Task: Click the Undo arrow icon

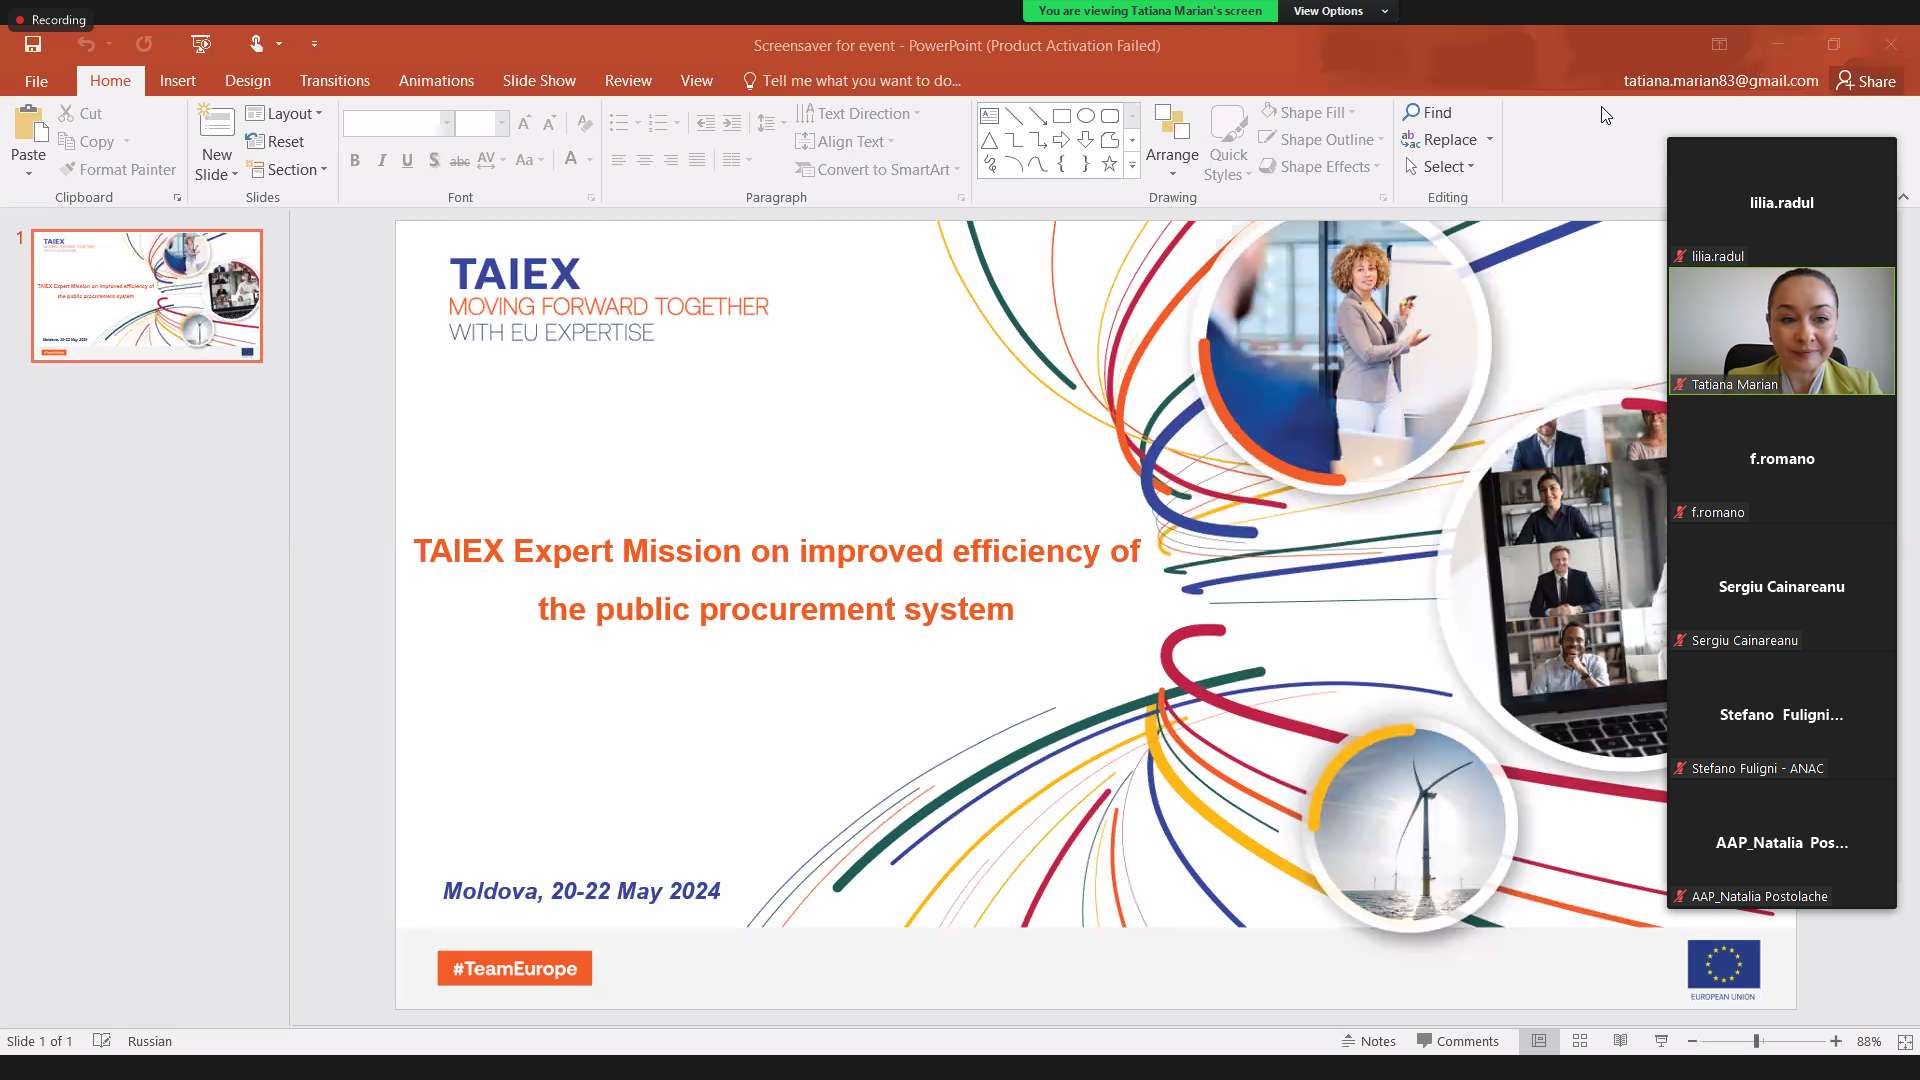Action: [87, 44]
